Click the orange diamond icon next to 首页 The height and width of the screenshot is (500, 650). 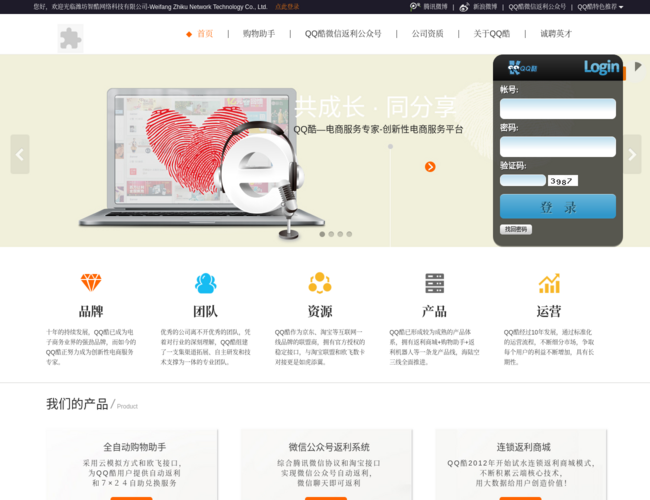(189, 34)
